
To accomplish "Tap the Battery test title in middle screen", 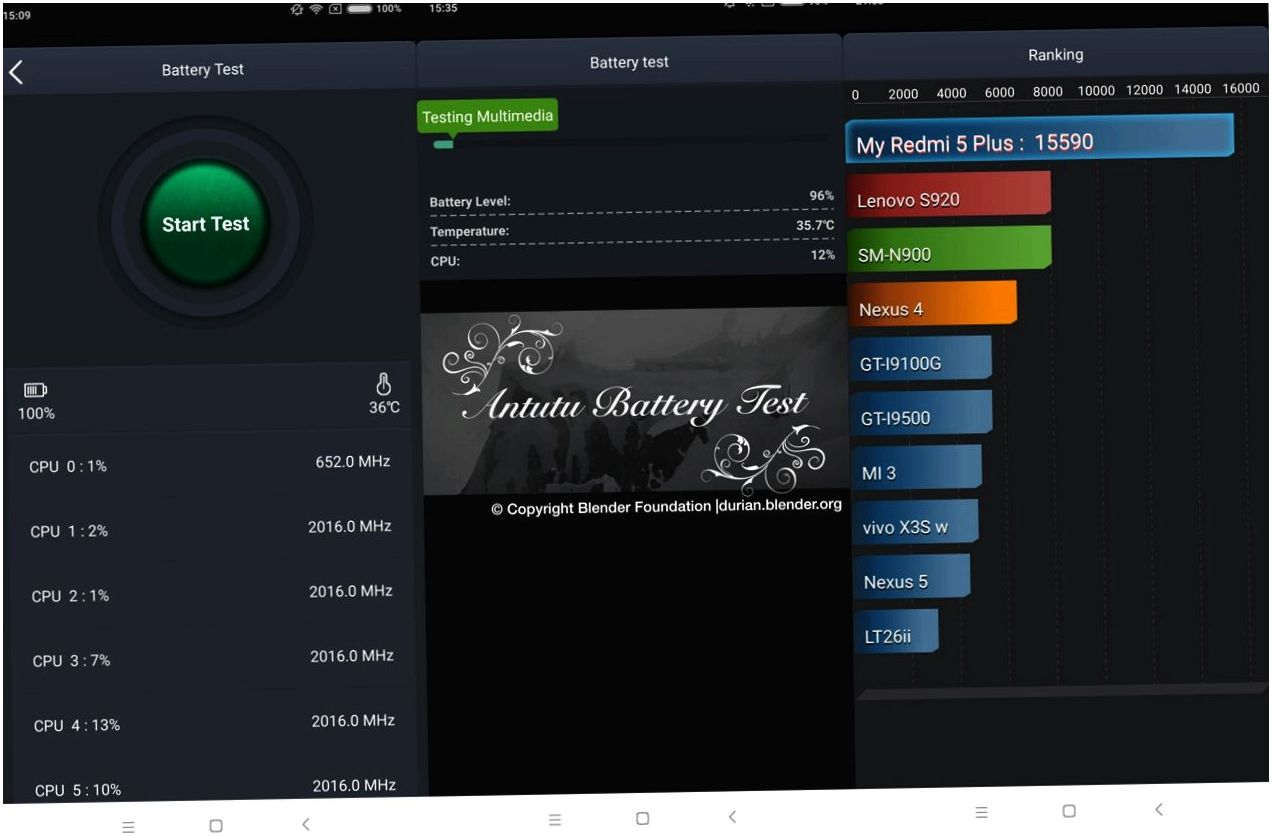I will click(629, 62).
